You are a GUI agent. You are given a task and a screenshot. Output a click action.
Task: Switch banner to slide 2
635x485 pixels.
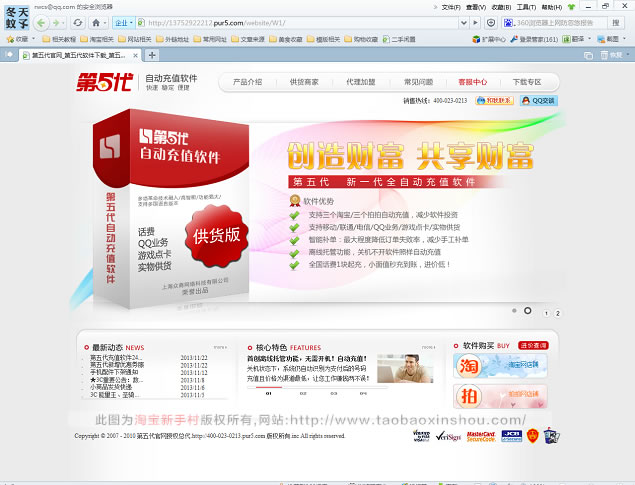(x=557, y=313)
